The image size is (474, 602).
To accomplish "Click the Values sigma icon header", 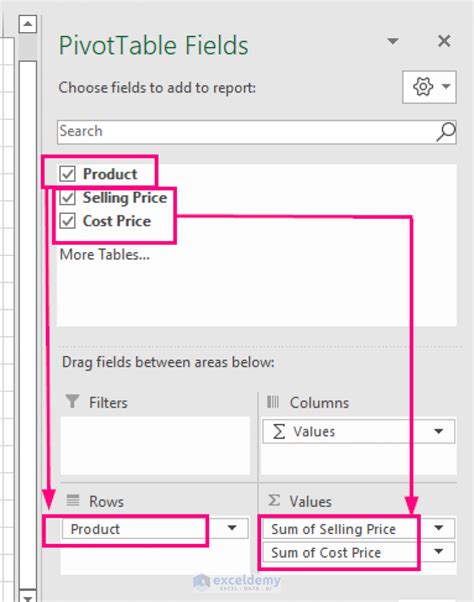I will tap(274, 500).
